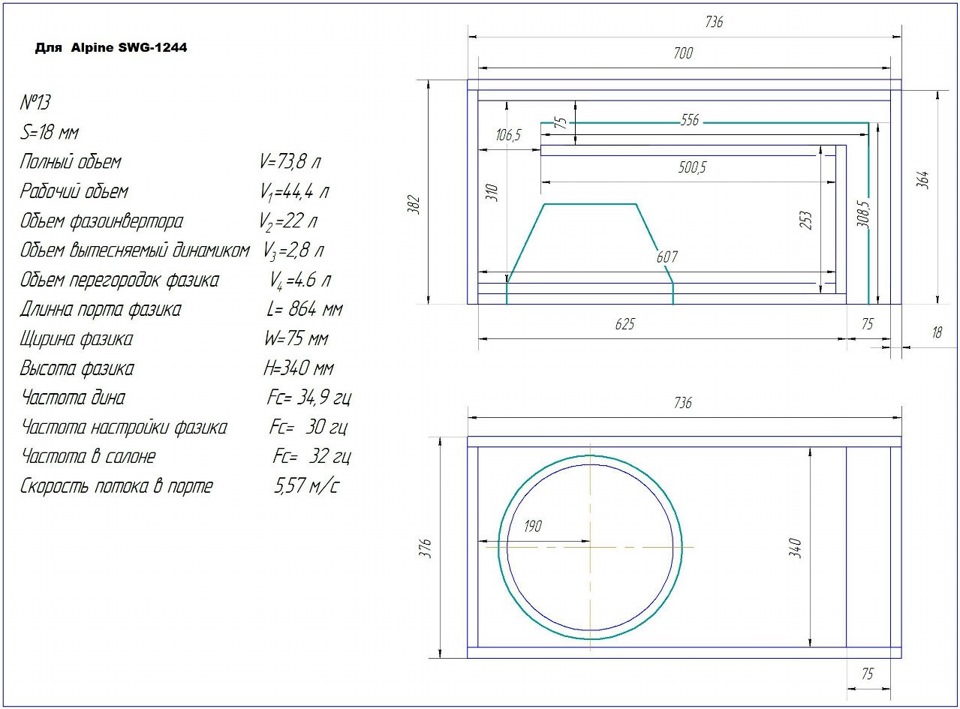Select the 625 width dimension label
Image resolution: width=960 pixels, height=709 pixels.
[625, 325]
